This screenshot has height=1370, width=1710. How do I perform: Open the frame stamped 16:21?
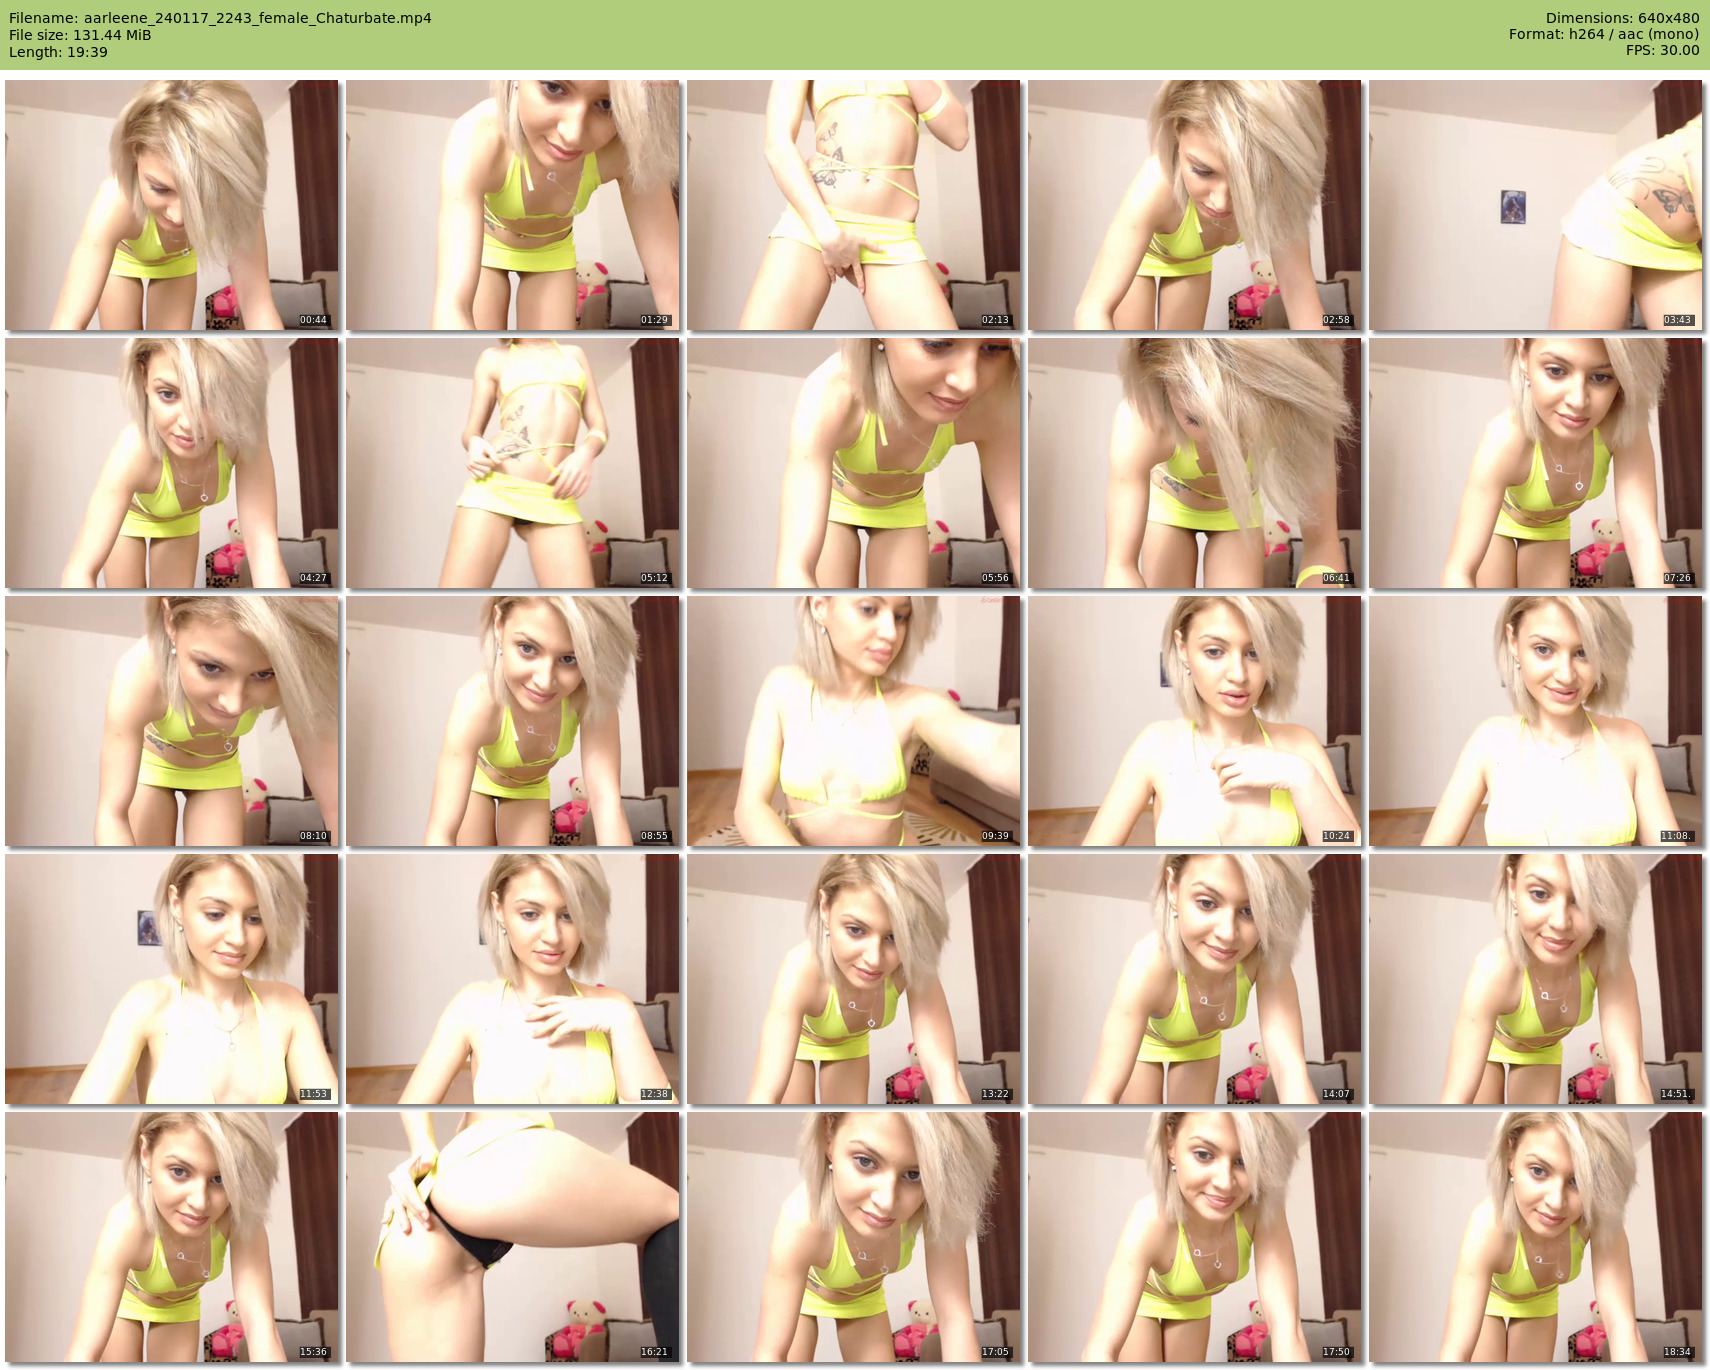coord(513,1237)
